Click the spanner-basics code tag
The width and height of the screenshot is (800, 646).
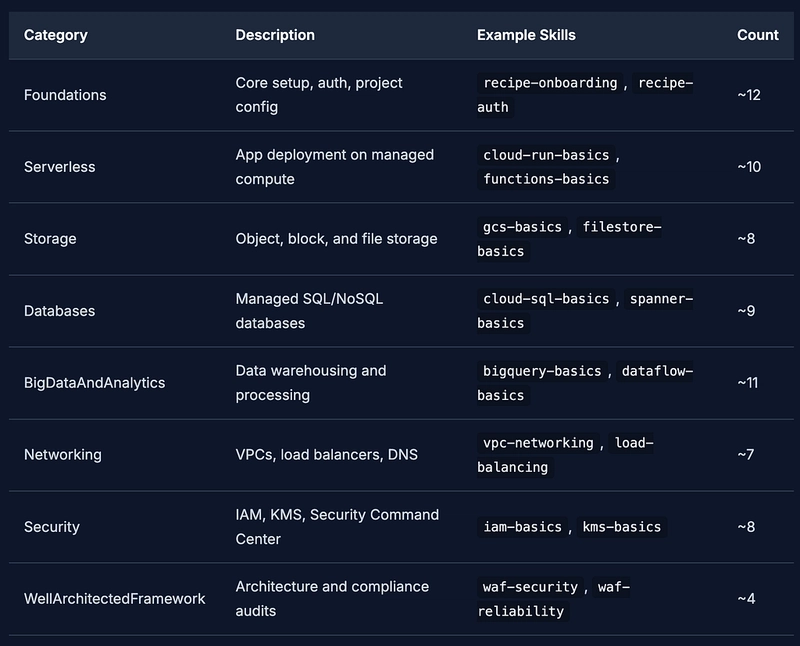pyautogui.click(x=659, y=299)
